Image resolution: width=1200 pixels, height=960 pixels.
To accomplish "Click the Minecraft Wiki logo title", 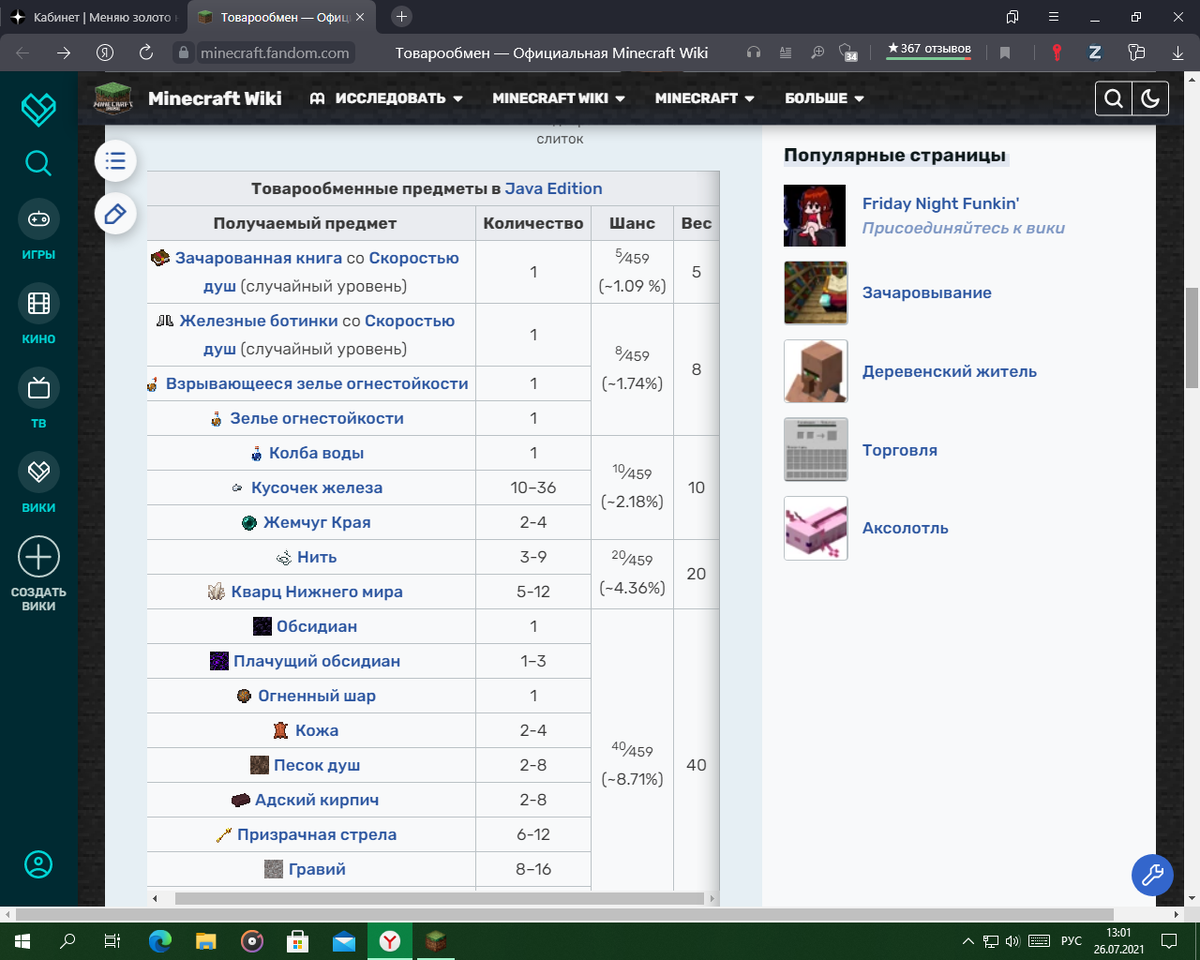I will (215, 98).
